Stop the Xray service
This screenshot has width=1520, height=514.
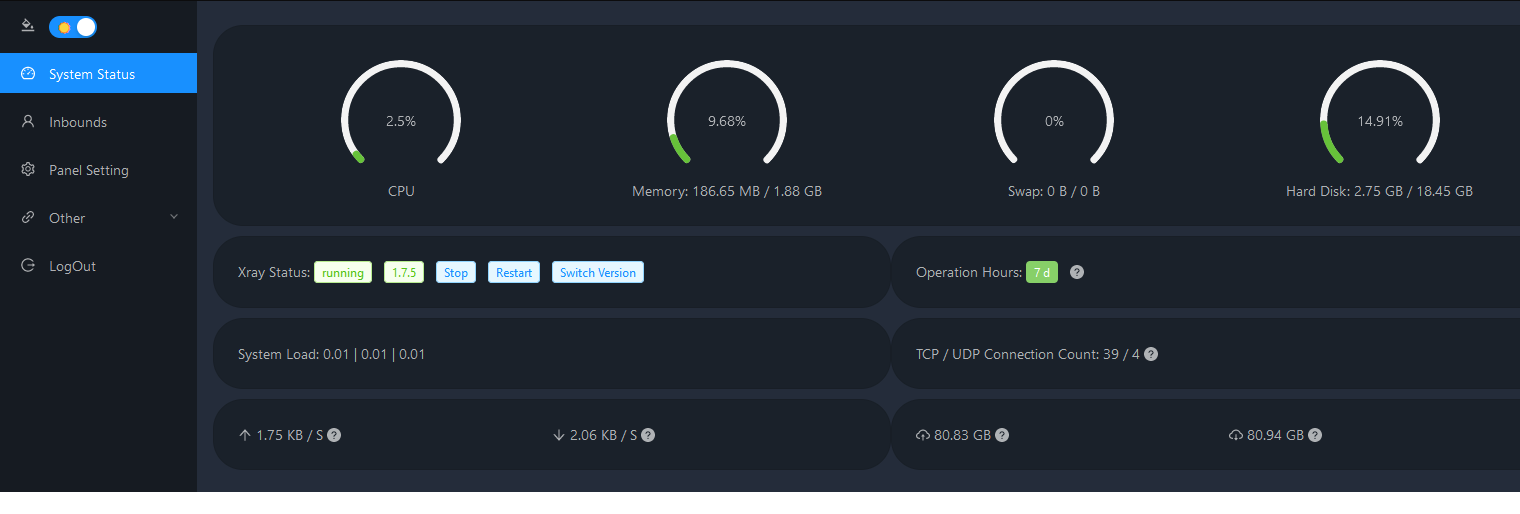pyautogui.click(x=456, y=273)
